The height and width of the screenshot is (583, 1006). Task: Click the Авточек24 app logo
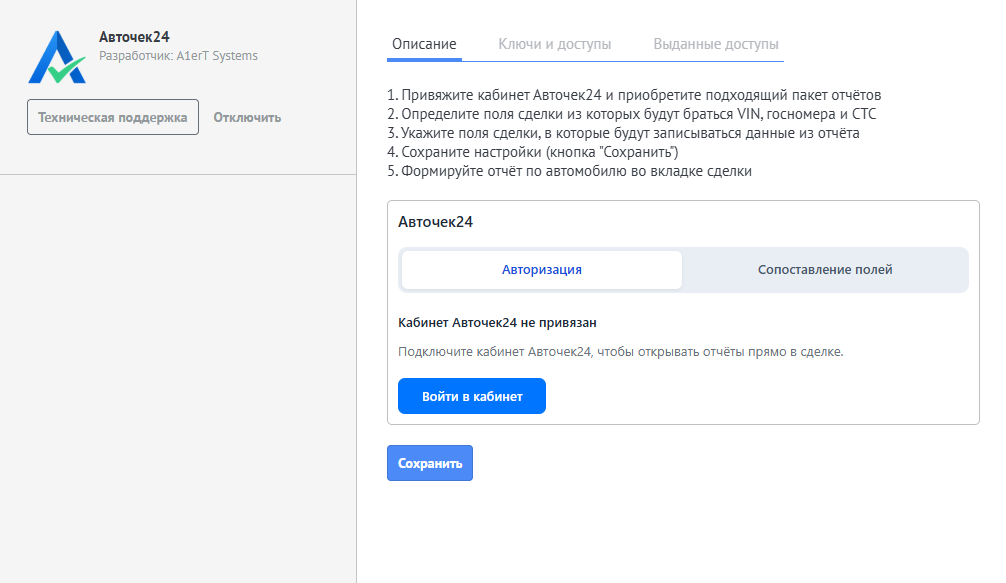click(57, 57)
